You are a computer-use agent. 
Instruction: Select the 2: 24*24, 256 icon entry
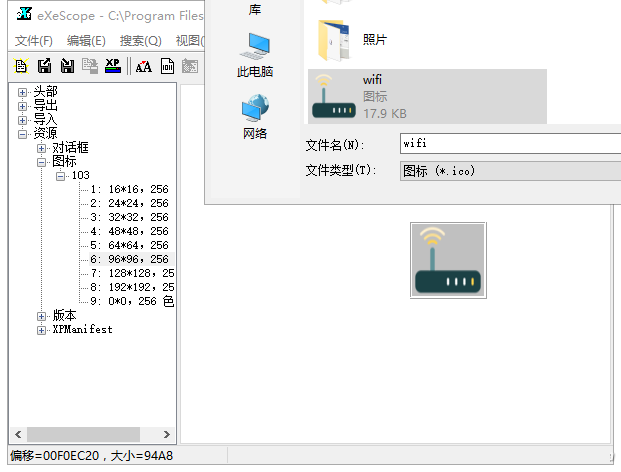pyautogui.click(x=129, y=203)
